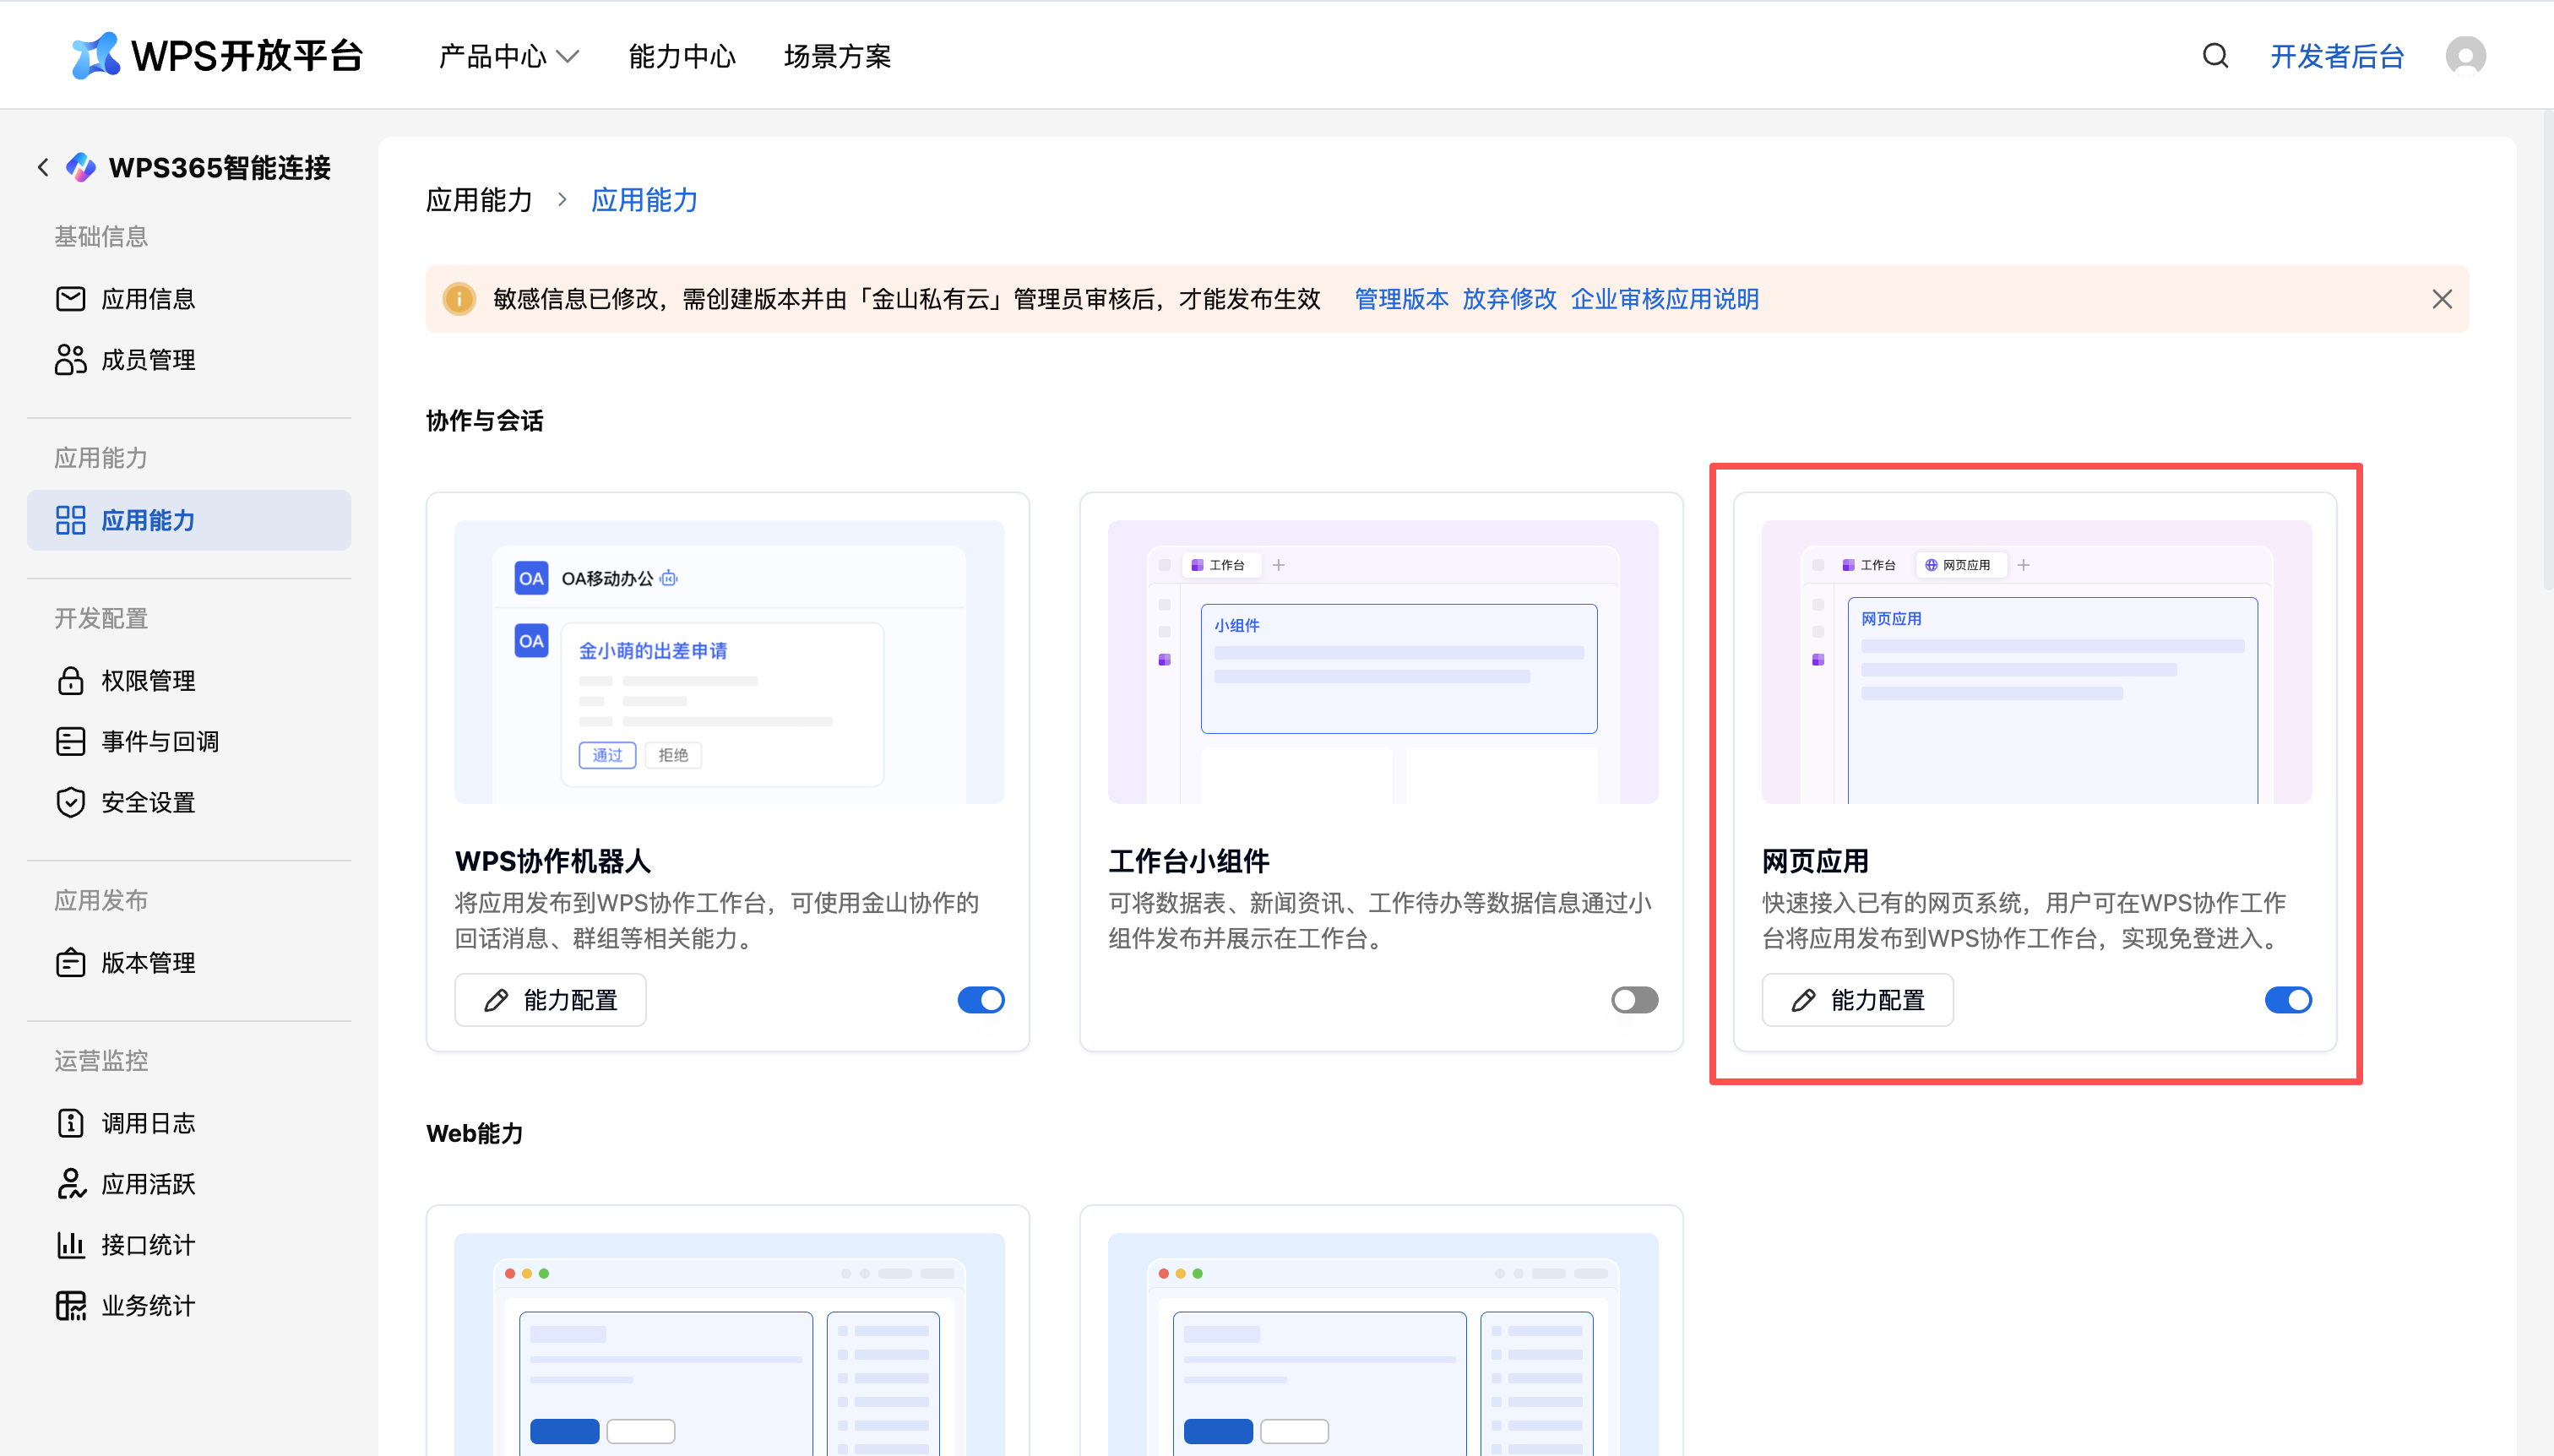Select 调用日志 in the sidebar
The width and height of the screenshot is (2554, 1456).
coord(189,1123)
